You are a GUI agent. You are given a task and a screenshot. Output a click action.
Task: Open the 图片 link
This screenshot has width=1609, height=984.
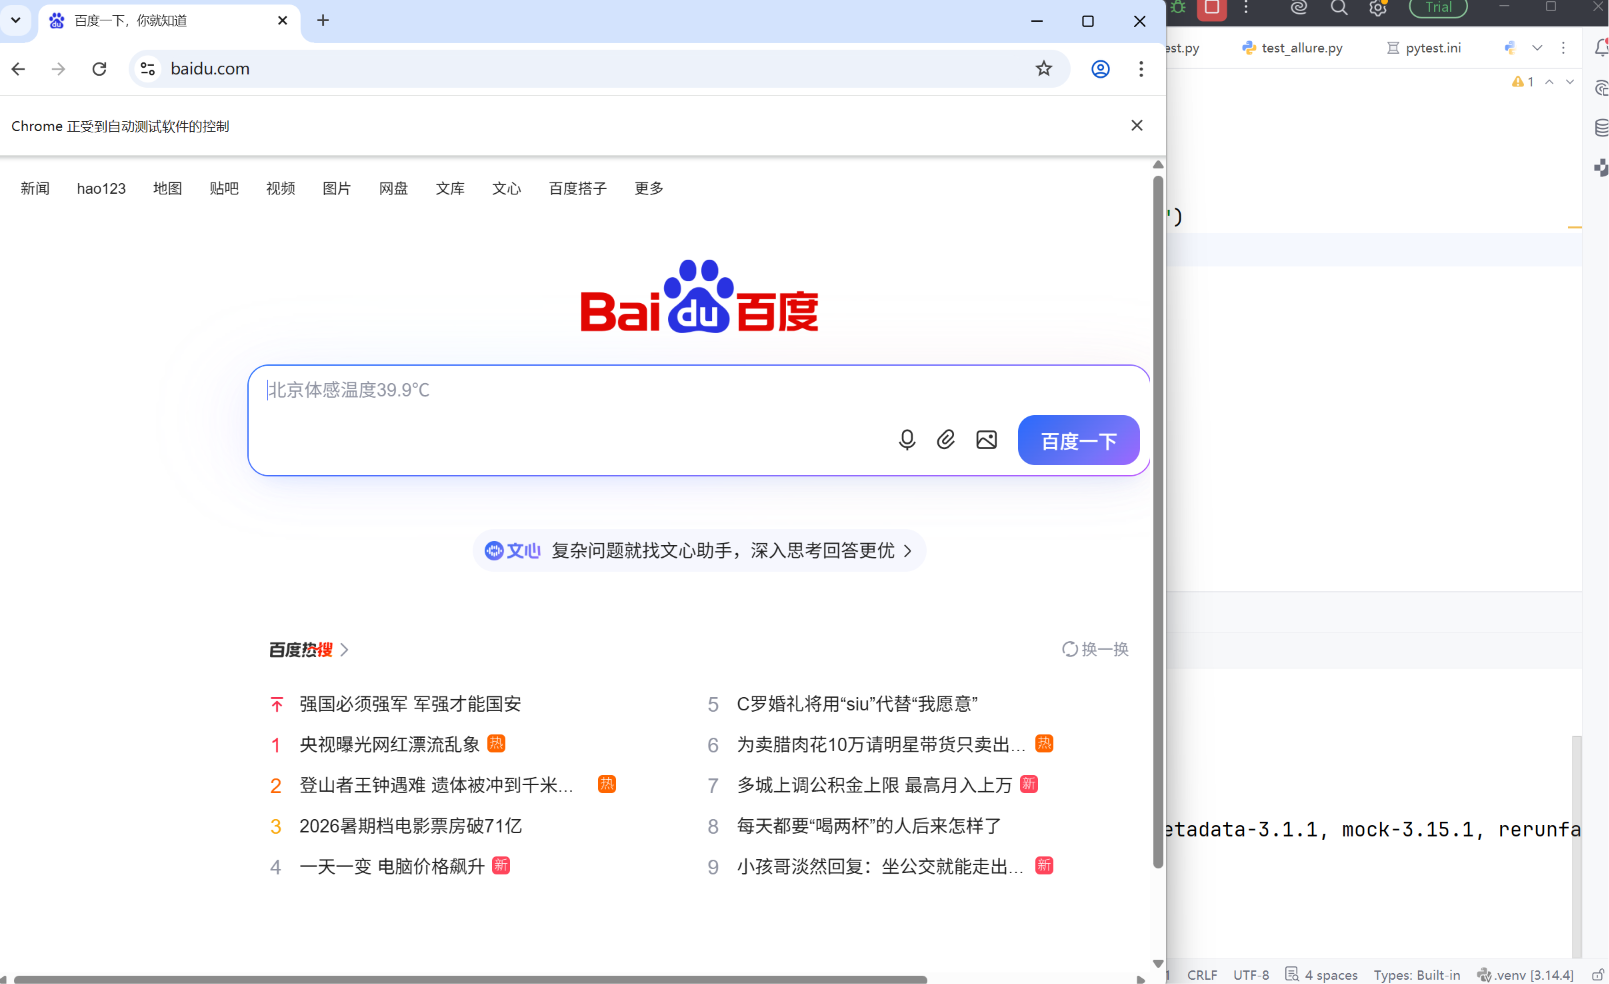pyautogui.click(x=337, y=188)
